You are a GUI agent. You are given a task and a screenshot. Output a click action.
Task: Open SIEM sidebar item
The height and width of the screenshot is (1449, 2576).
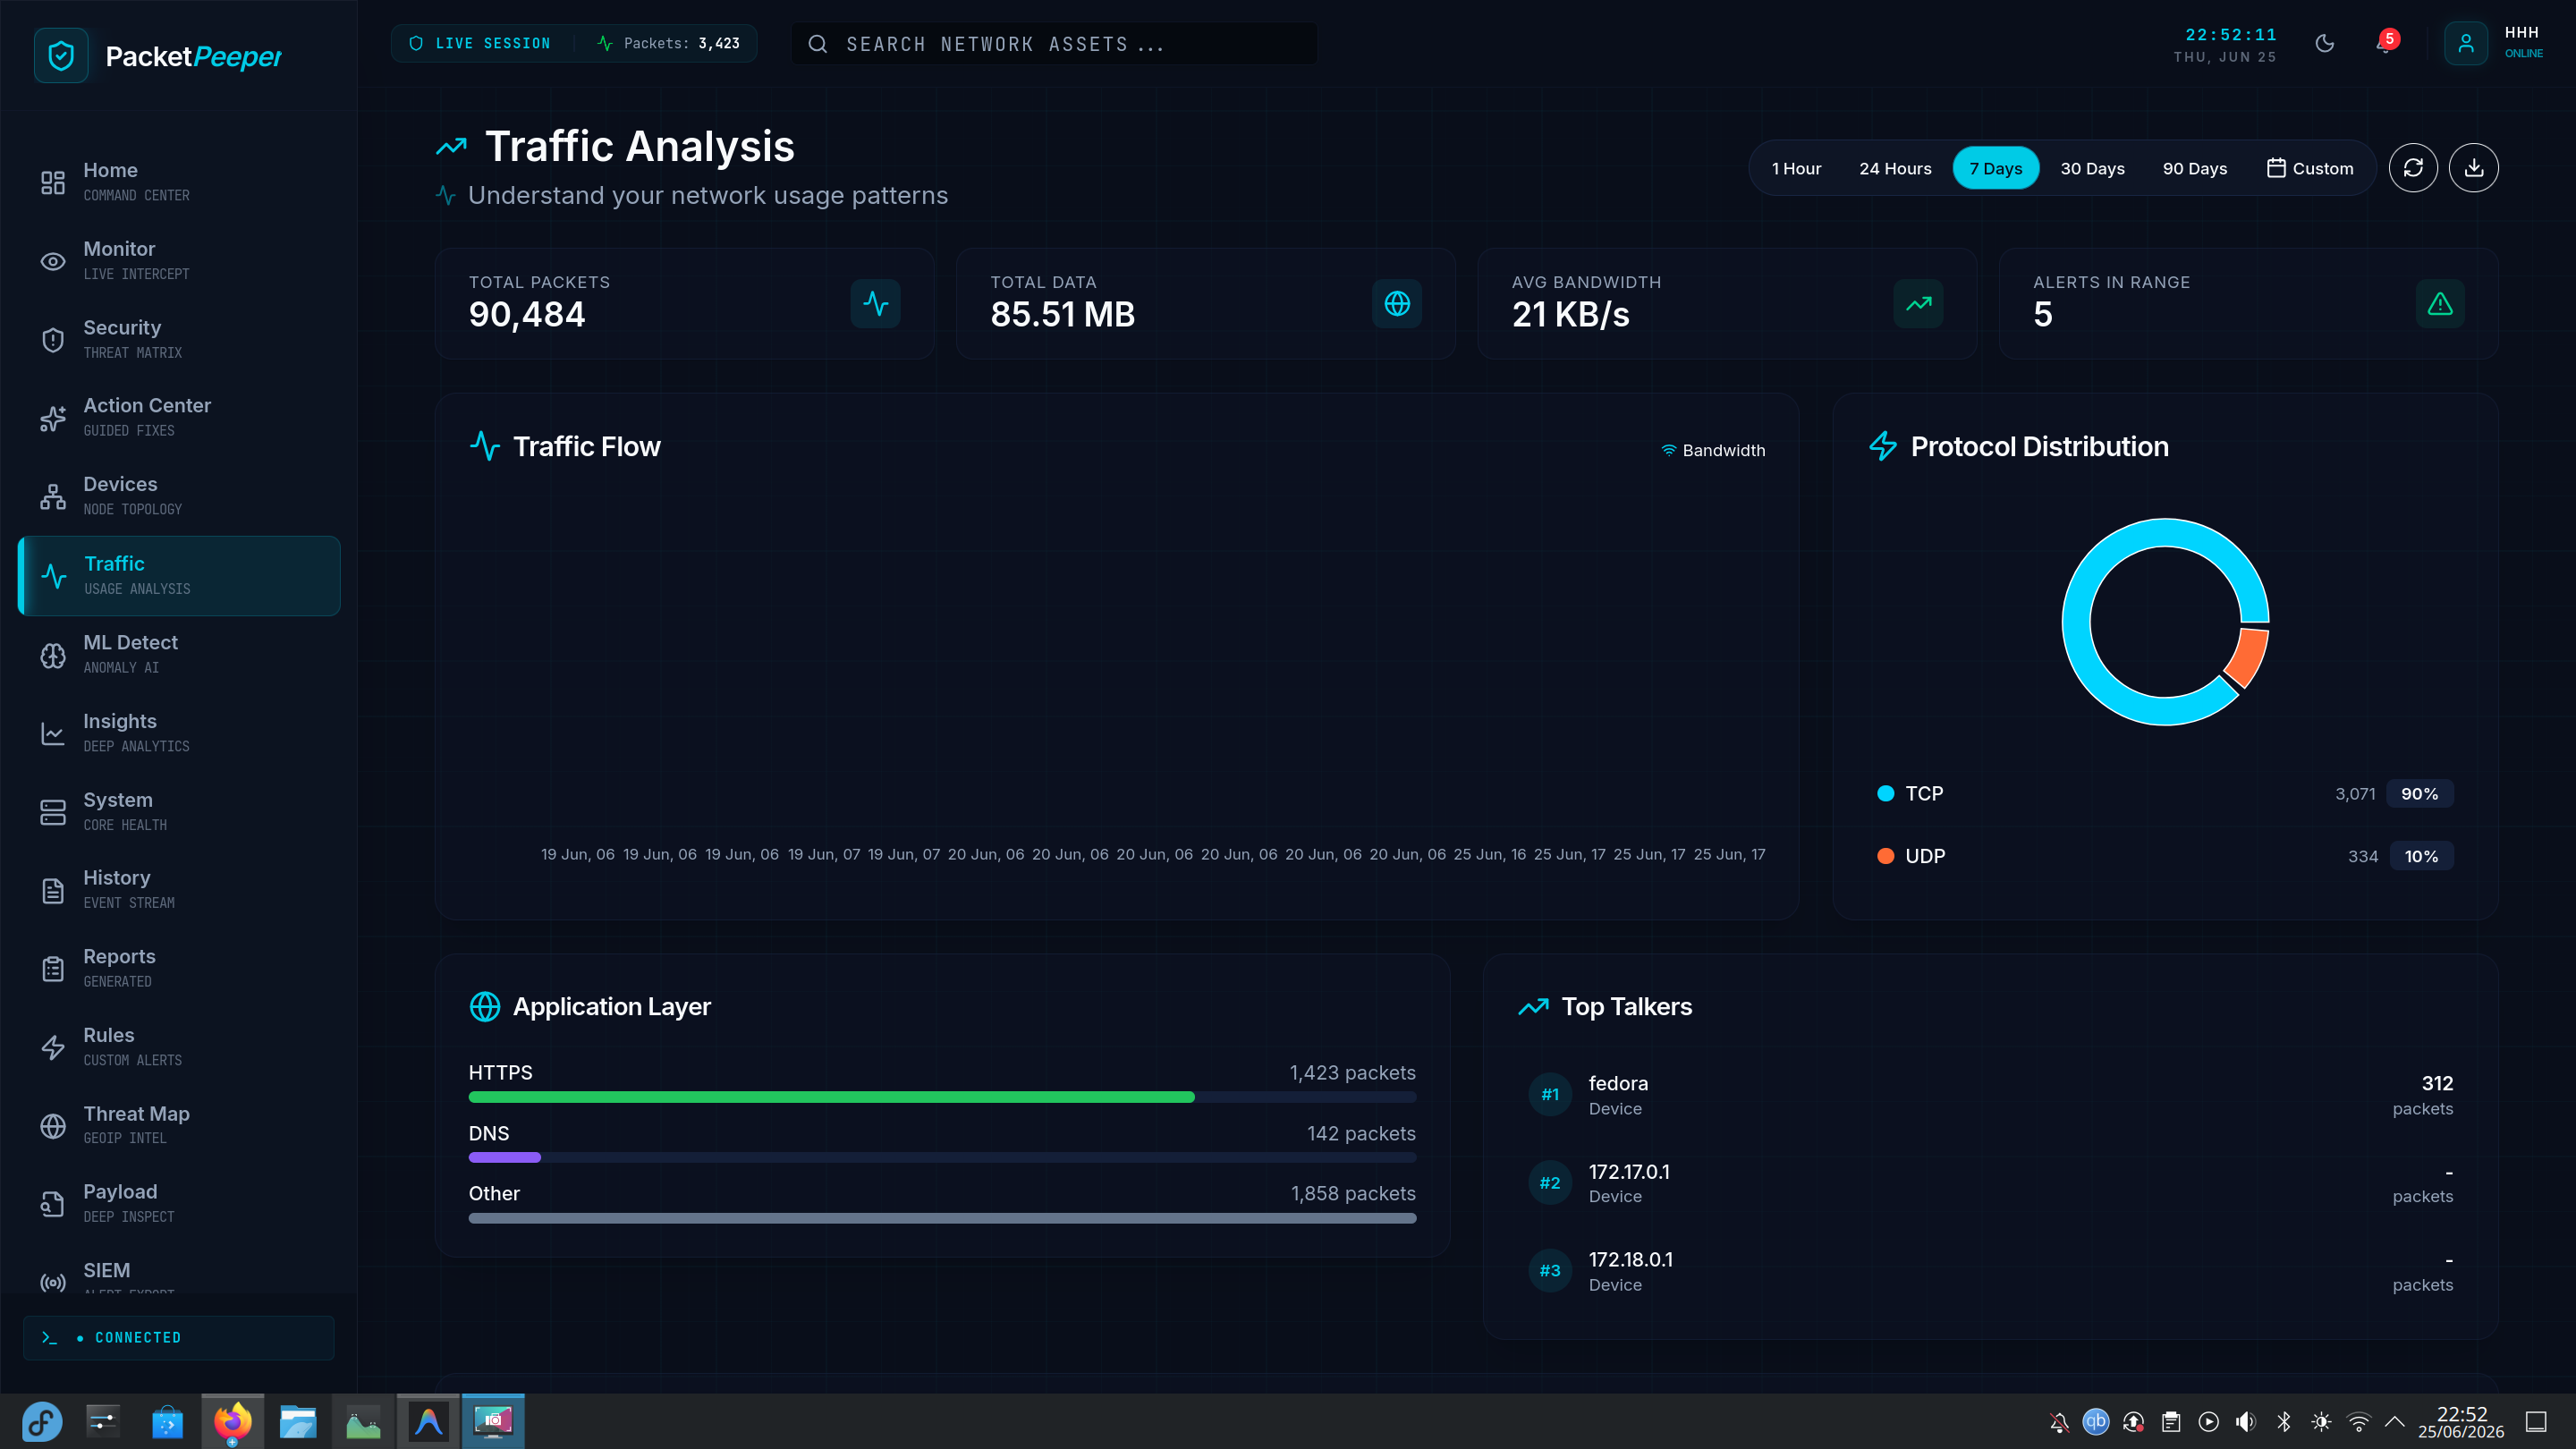[x=179, y=1272]
